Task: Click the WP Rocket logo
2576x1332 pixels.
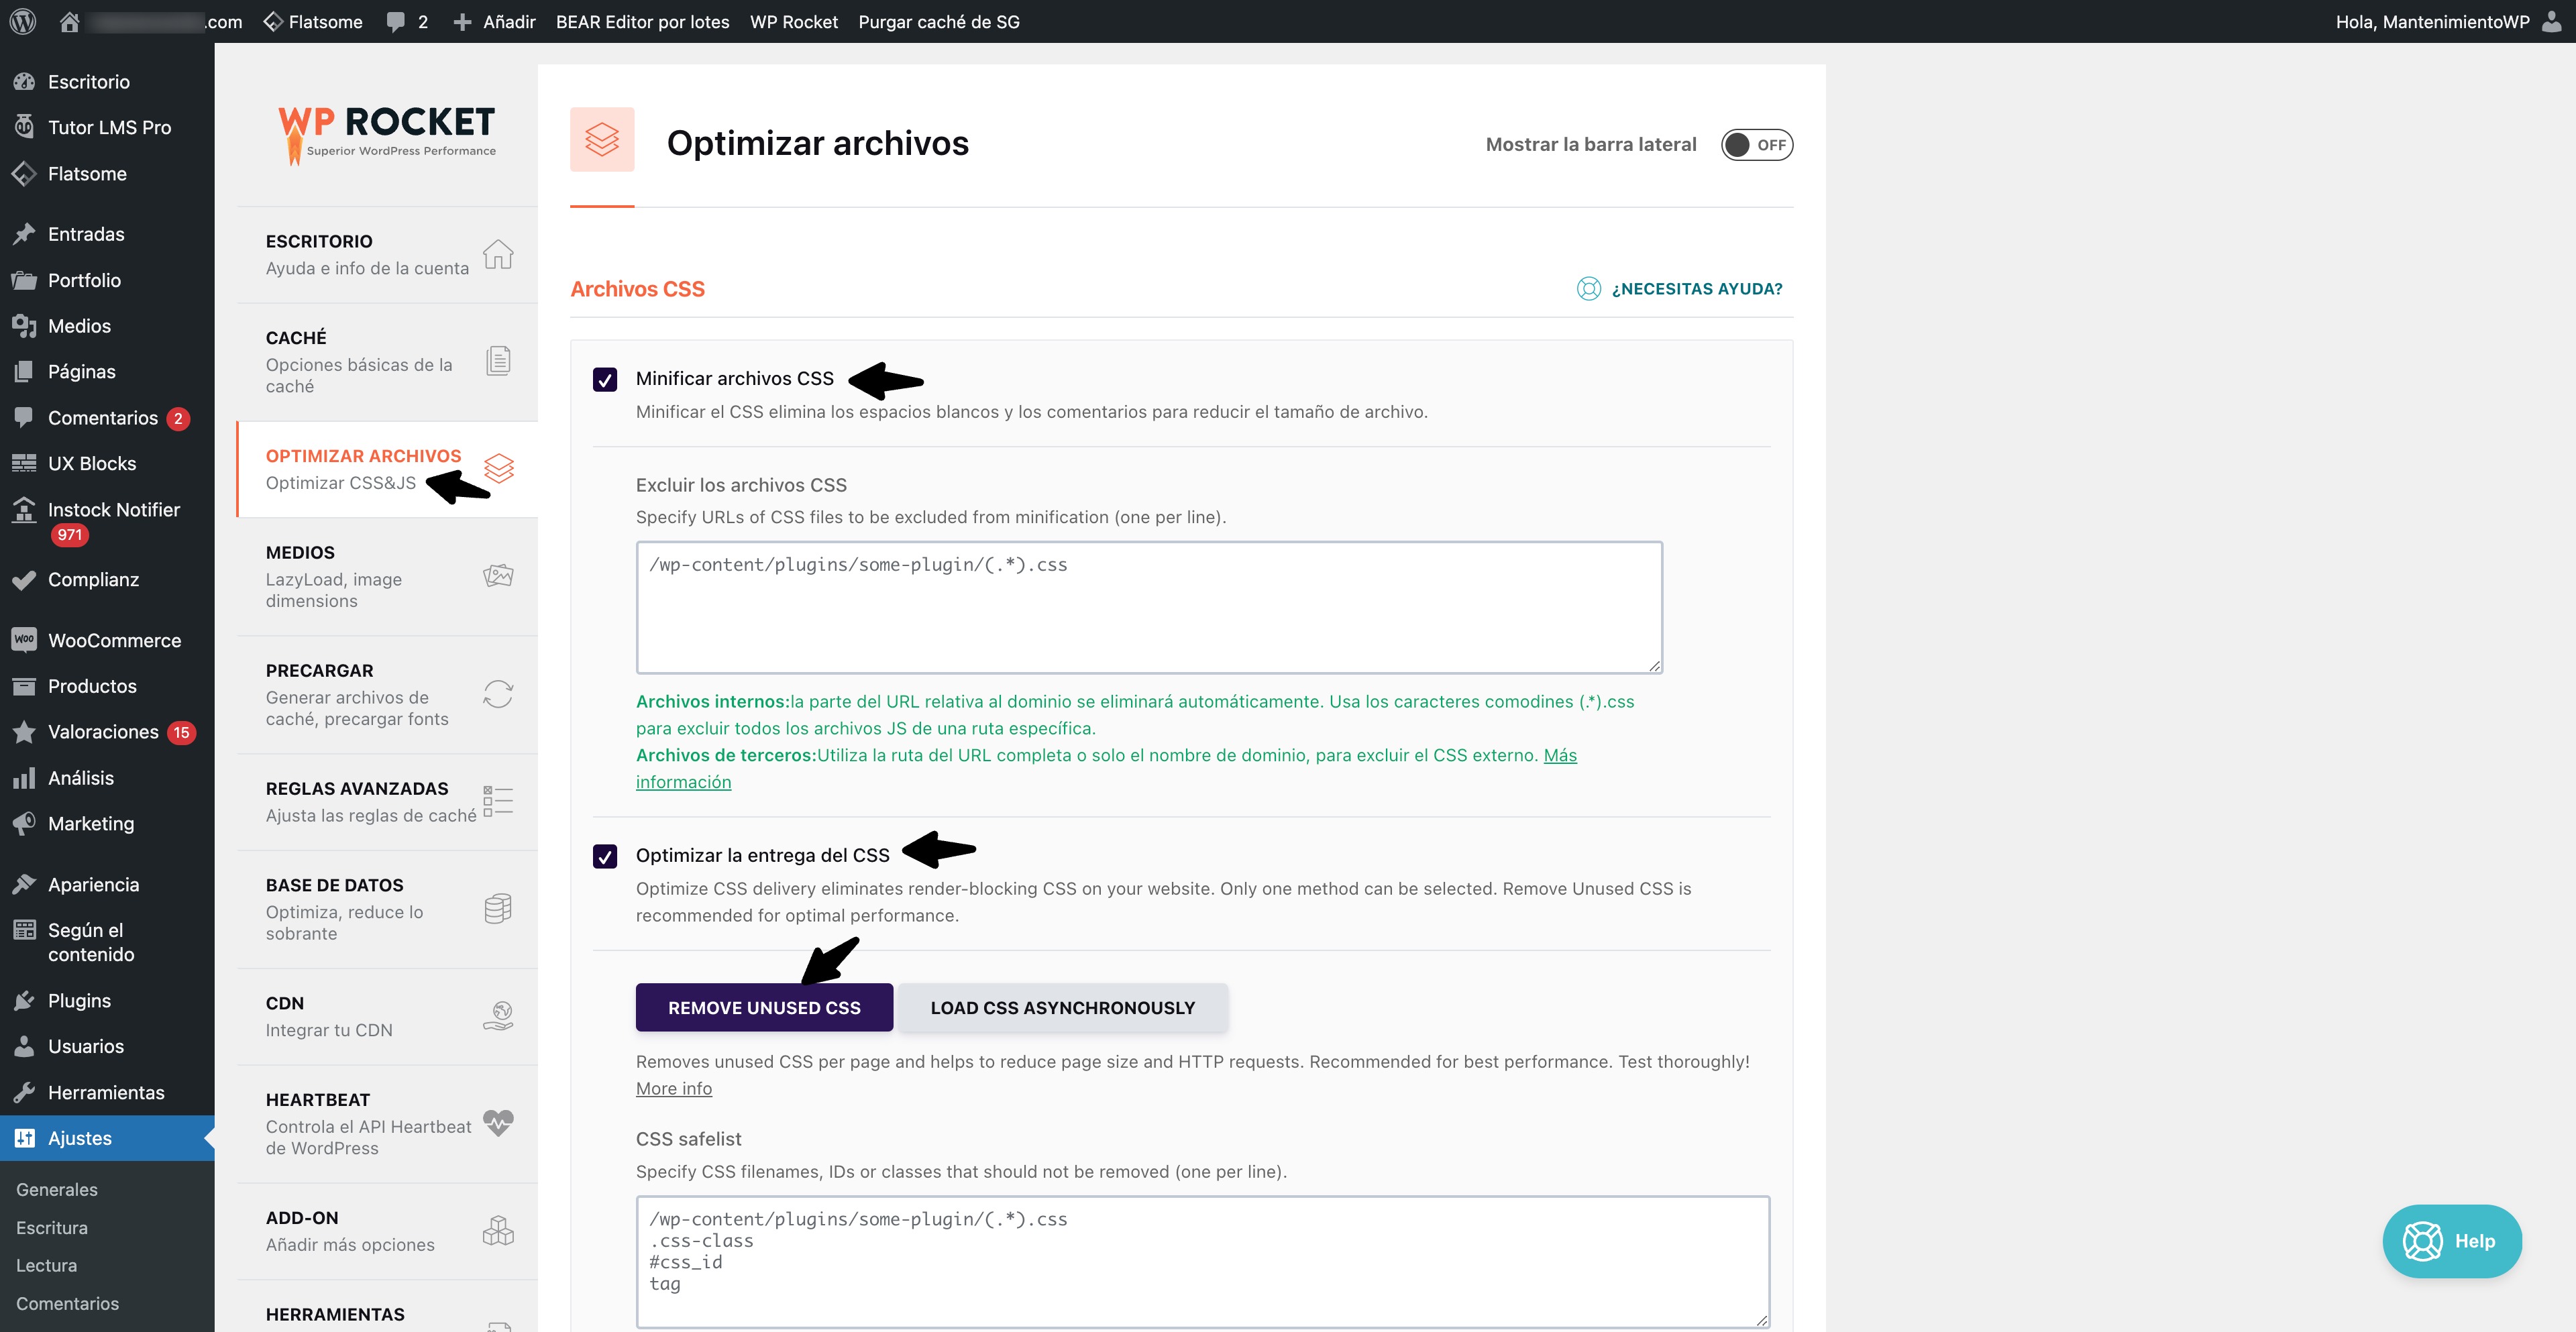Action: pos(386,130)
